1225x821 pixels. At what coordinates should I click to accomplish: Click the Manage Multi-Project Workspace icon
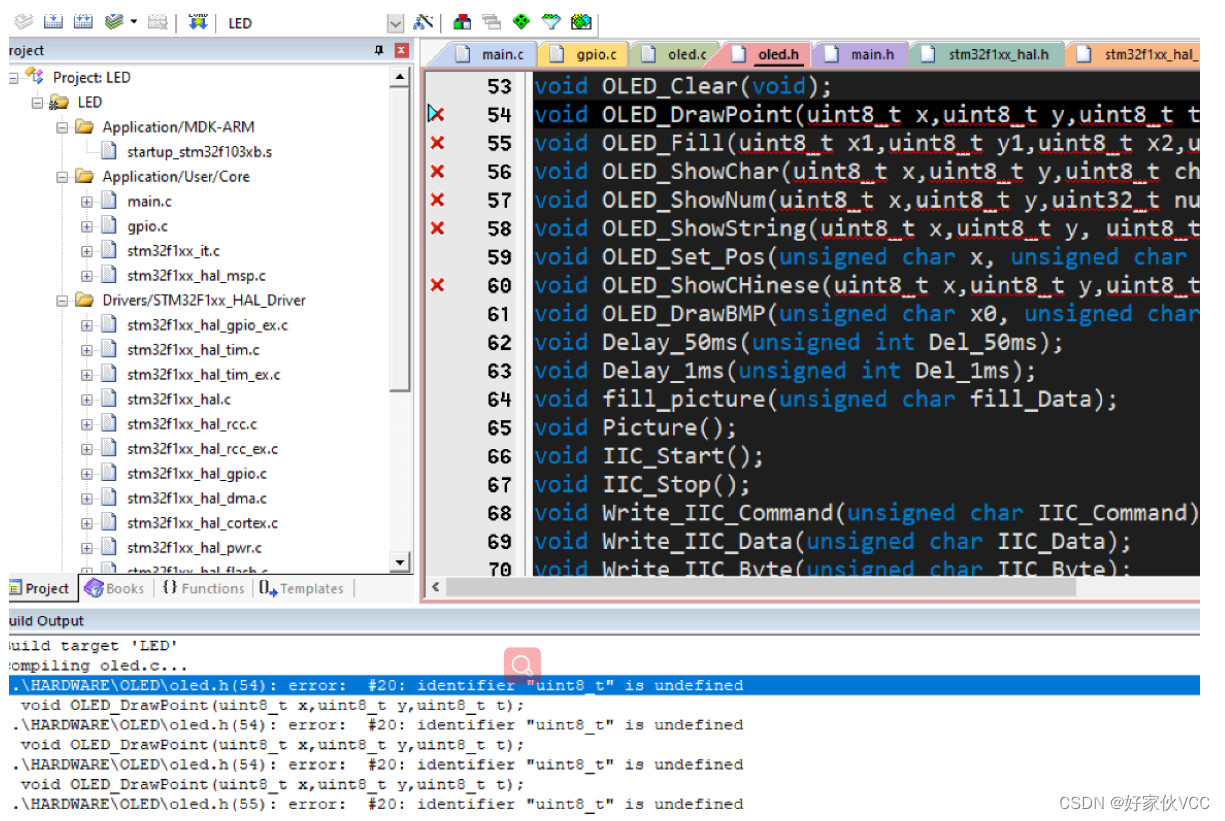(x=491, y=21)
